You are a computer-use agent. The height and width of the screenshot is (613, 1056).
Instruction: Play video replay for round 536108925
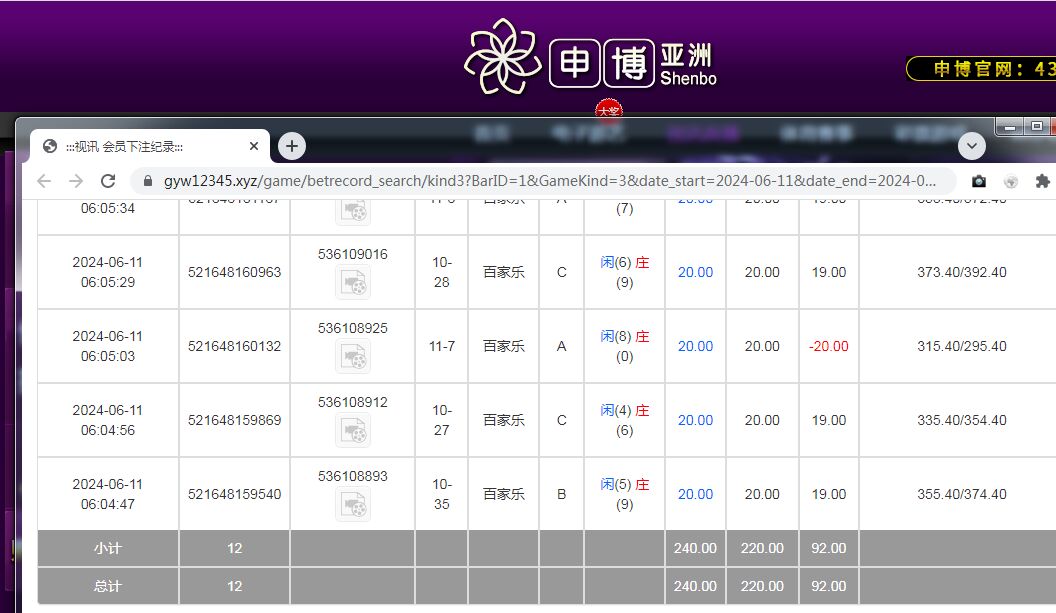(353, 357)
